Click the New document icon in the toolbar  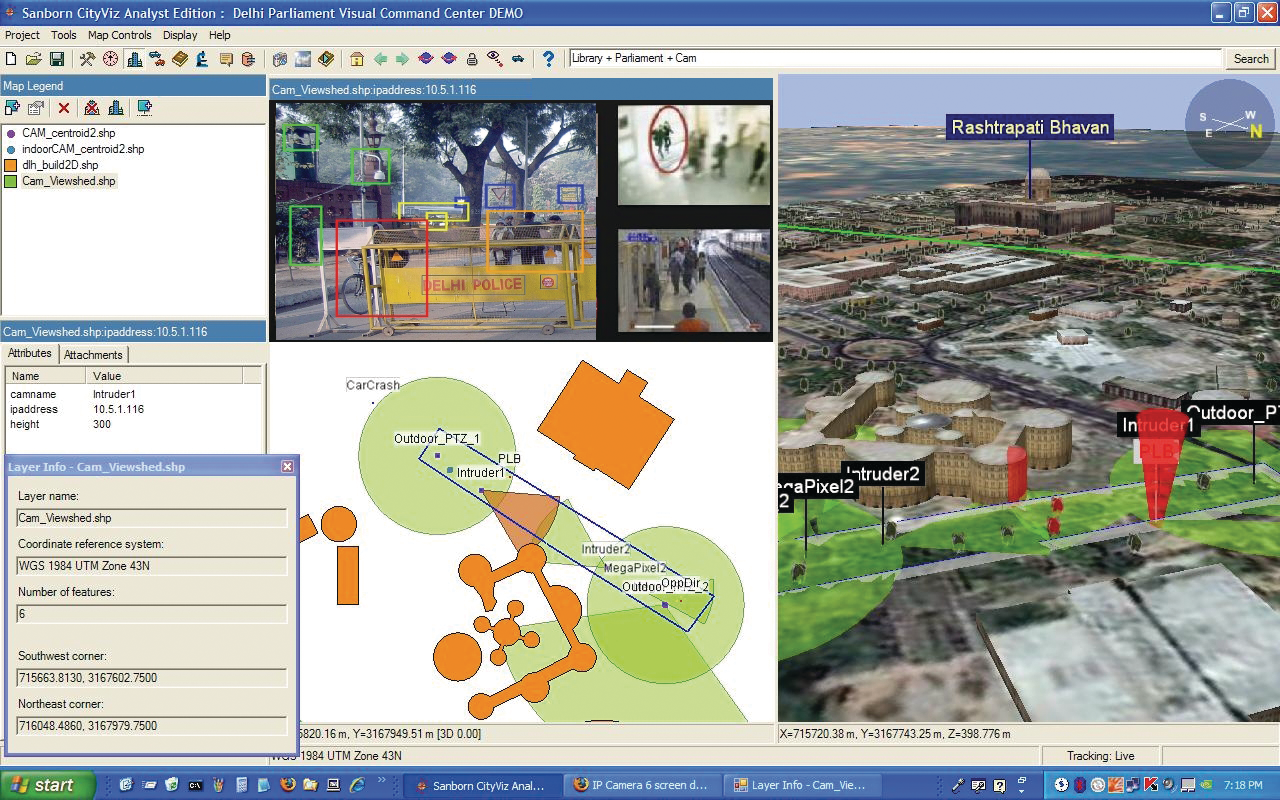(11, 59)
